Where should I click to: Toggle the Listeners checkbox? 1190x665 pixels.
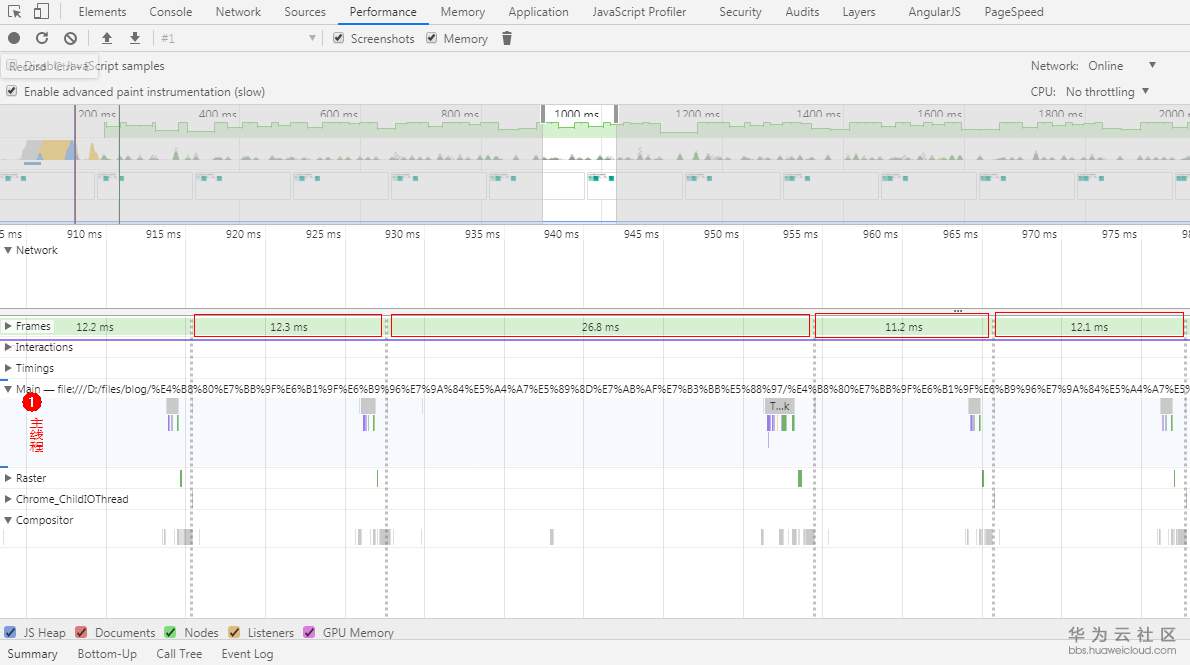[234, 632]
